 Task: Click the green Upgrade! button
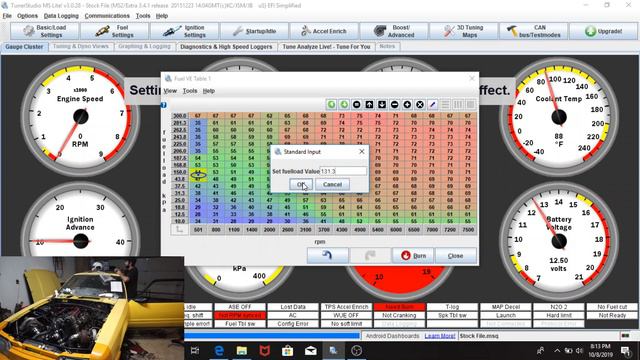(603, 31)
